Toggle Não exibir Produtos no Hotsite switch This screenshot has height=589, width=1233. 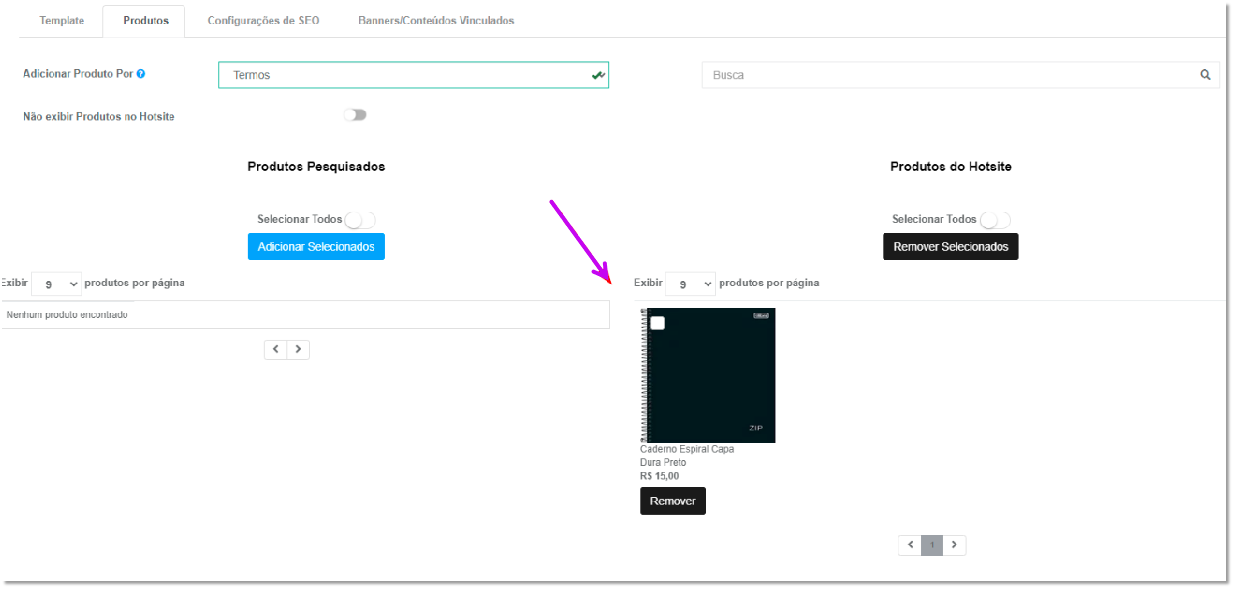click(355, 115)
